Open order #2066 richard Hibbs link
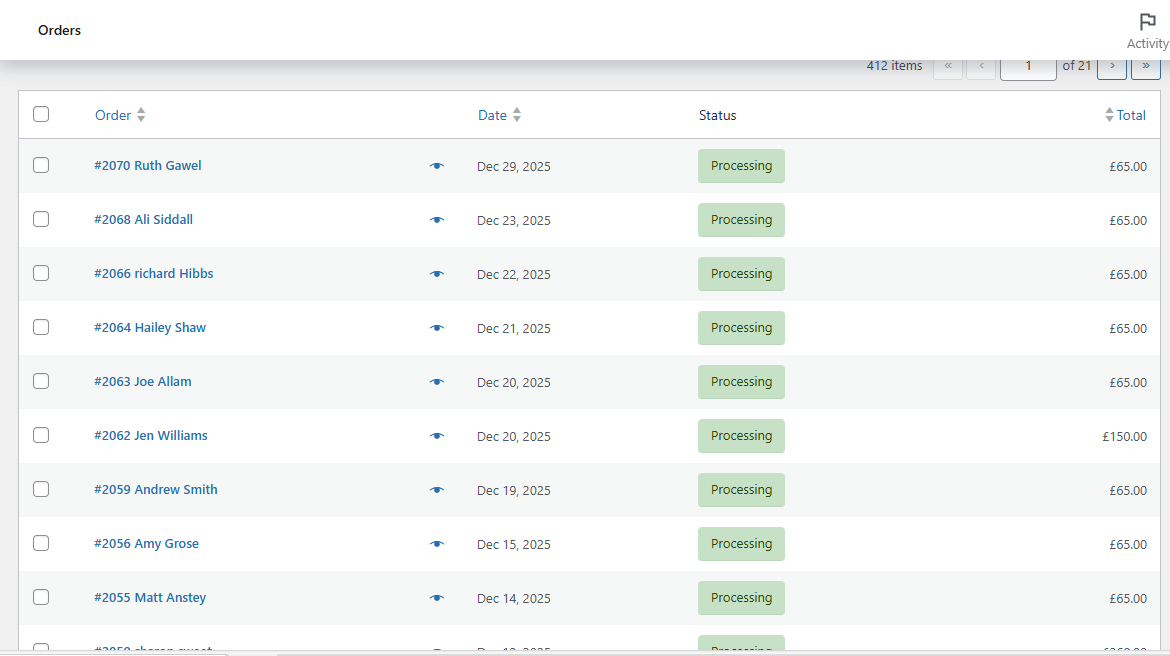 (153, 273)
